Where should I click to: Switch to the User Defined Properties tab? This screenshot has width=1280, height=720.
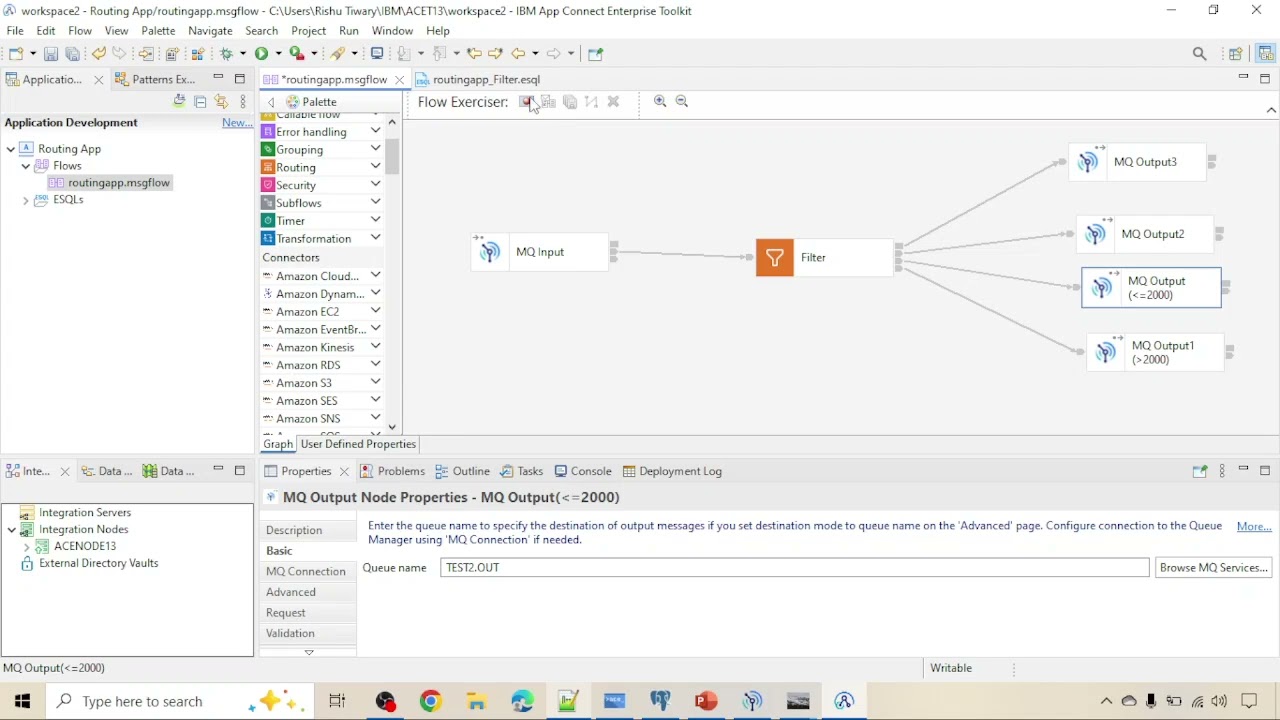click(358, 444)
